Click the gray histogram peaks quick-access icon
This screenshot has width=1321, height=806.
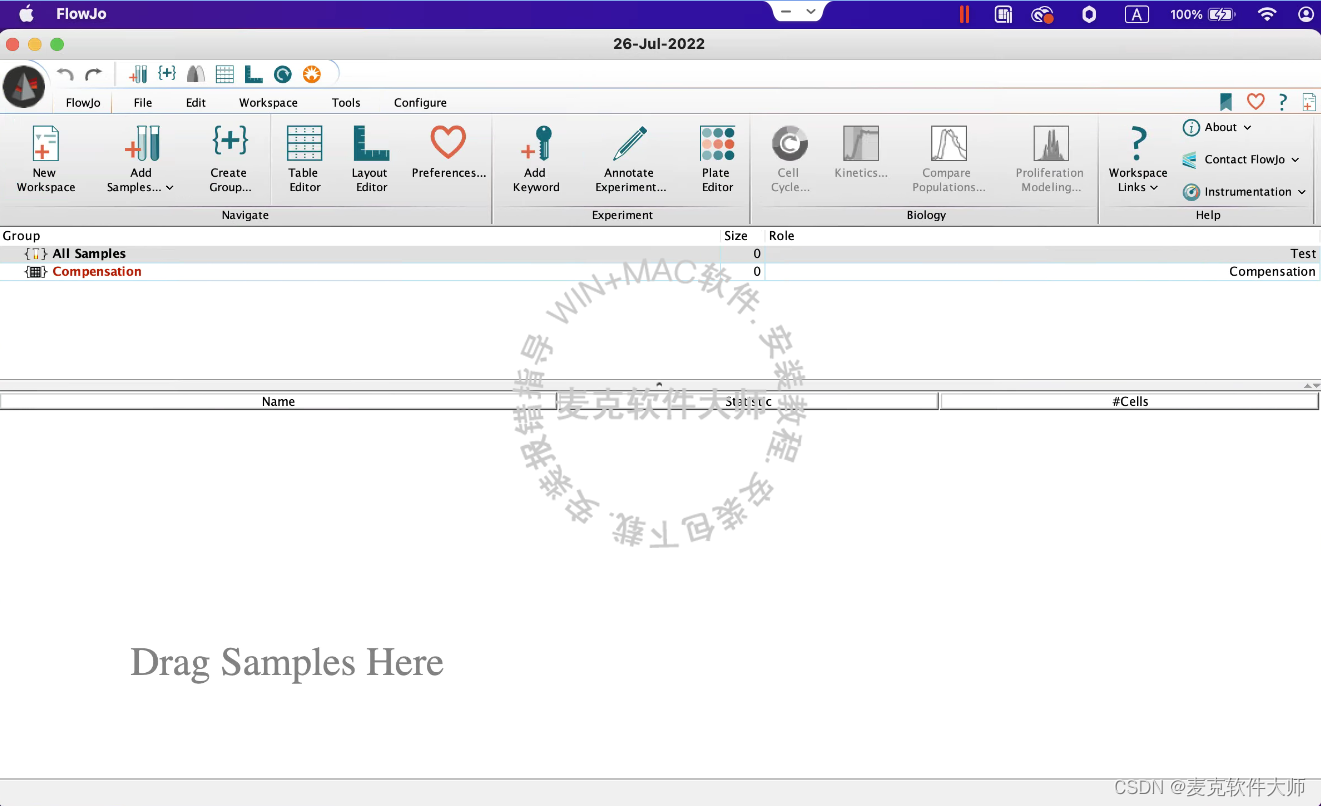pos(196,74)
